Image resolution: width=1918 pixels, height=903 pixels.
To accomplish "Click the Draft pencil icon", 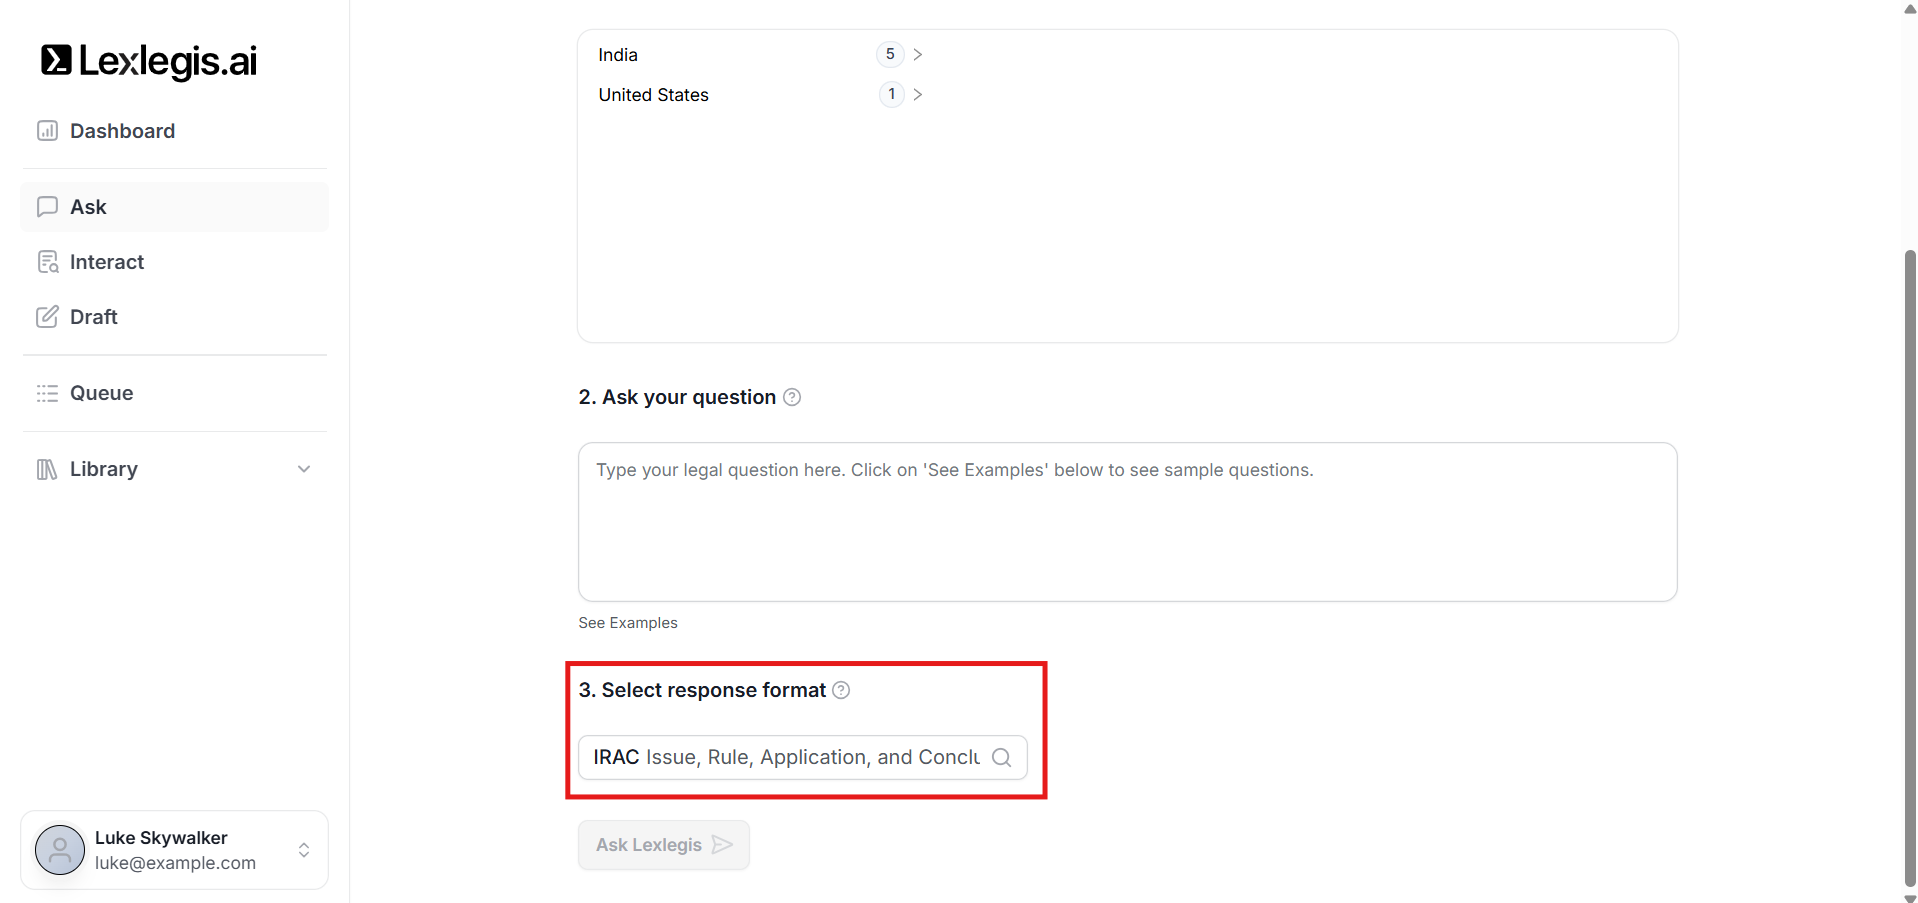I will coord(47,317).
